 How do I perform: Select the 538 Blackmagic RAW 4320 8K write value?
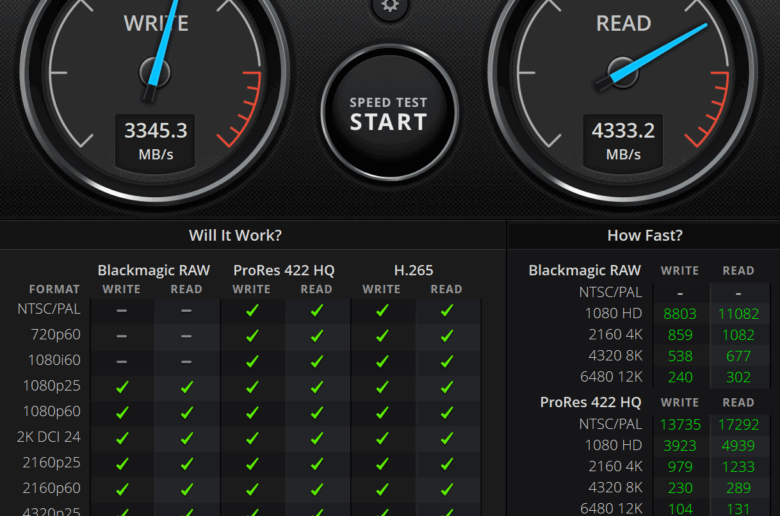point(680,356)
